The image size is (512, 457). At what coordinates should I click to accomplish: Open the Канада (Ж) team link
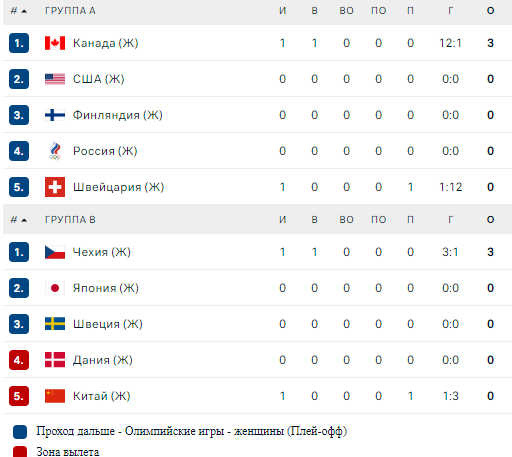click(105, 43)
